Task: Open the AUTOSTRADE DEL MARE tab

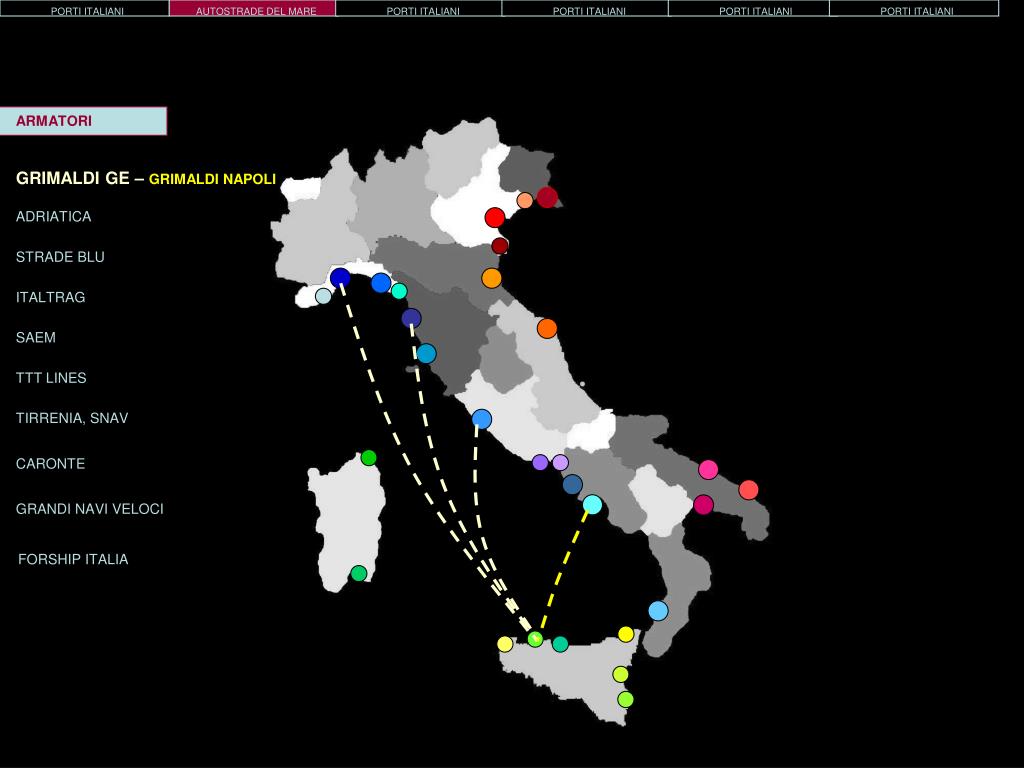Action: 253,8
